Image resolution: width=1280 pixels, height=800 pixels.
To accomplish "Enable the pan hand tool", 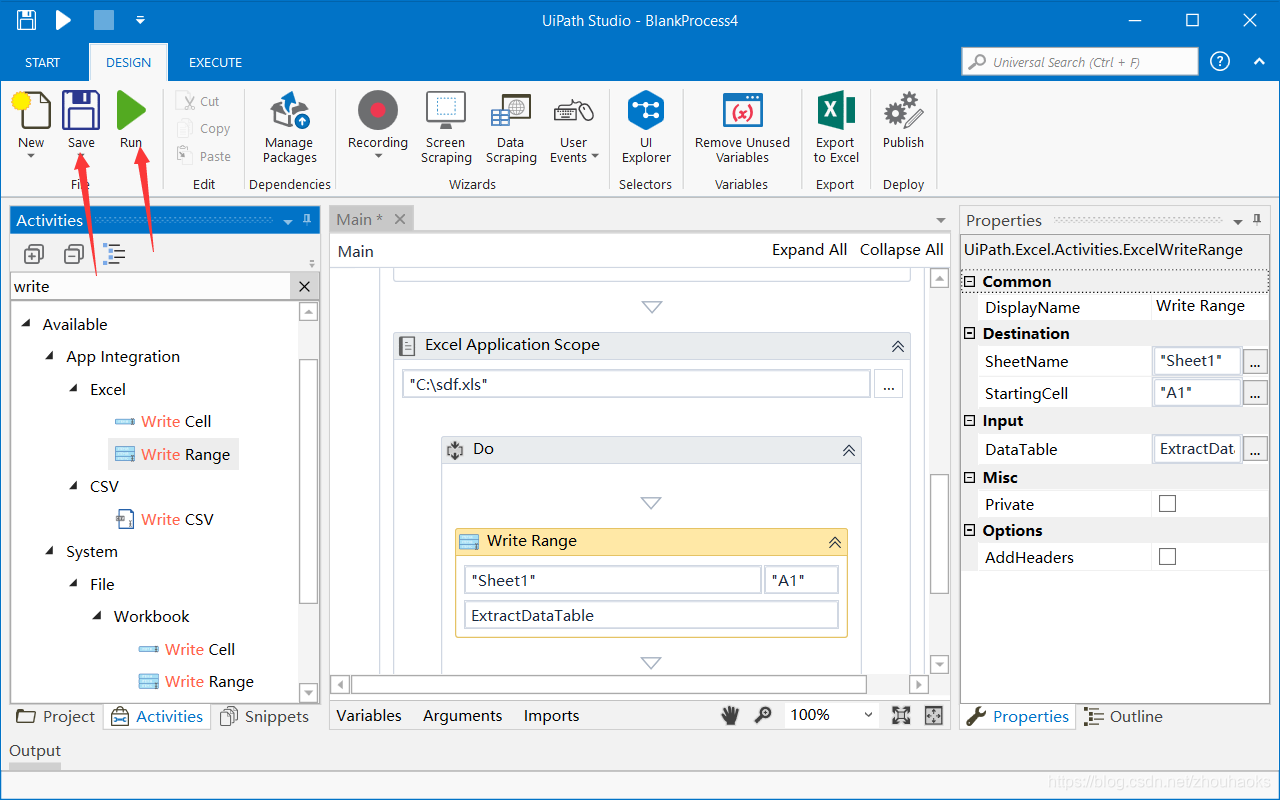I will click(x=731, y=715).
